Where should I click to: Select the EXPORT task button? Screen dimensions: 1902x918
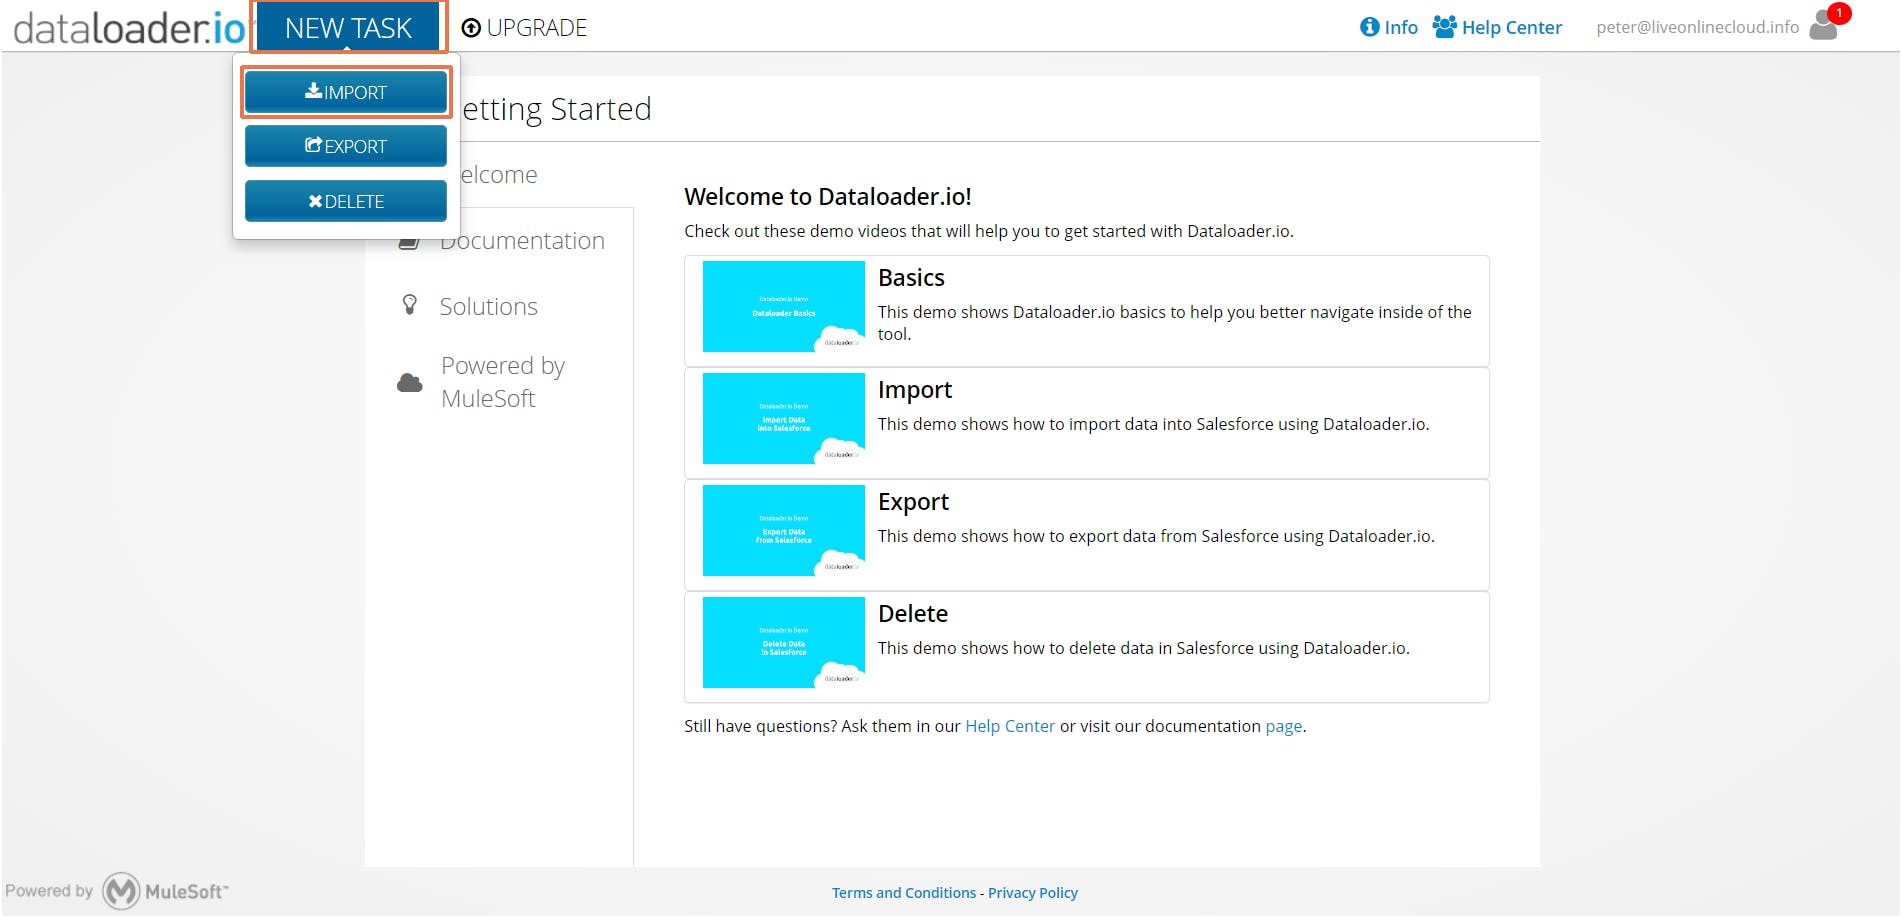pos(346,146)
